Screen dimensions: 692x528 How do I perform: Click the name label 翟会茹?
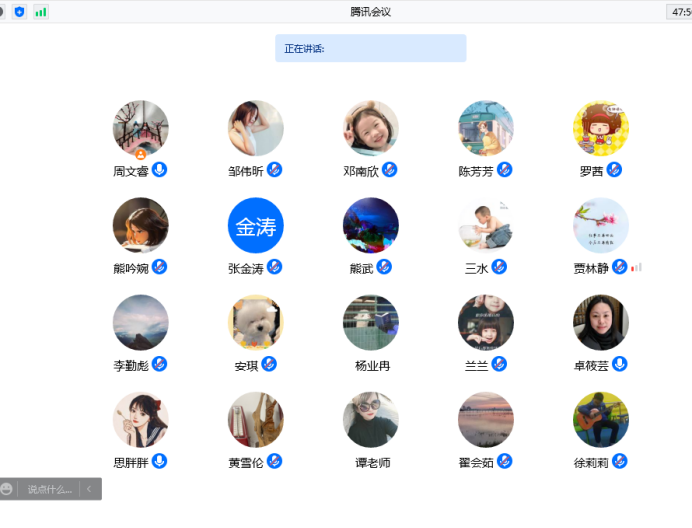click(x=476, y=463)
